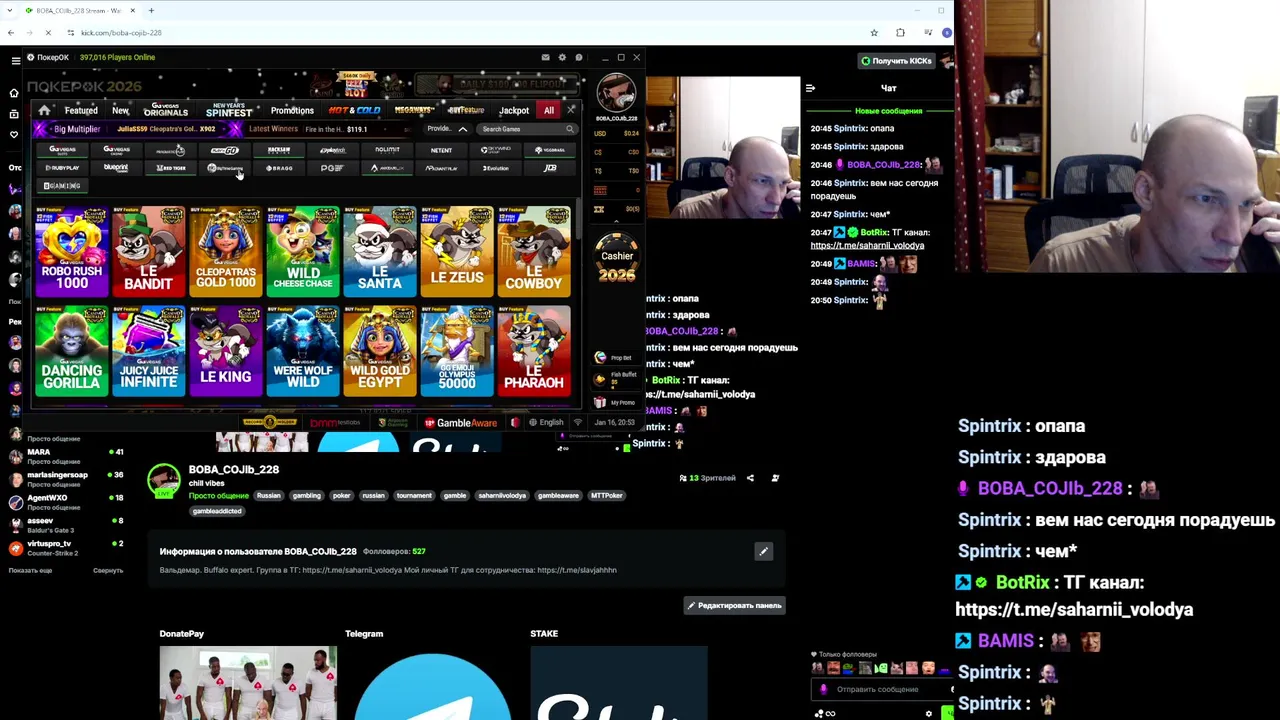This screenshot has height=720, width=1280.
Task: Open Prop Bet in PokerOK sidebar
Action: [x=614, y=358]
